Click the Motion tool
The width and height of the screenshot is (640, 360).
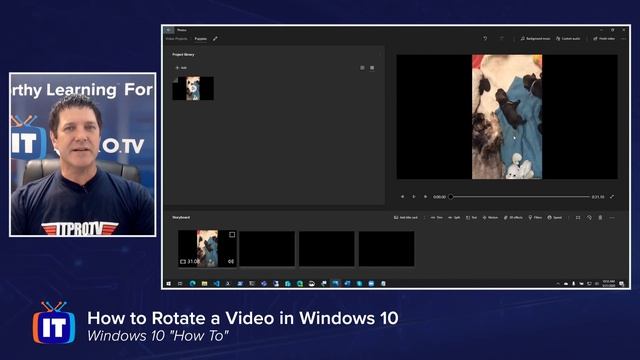pos(490,218)
